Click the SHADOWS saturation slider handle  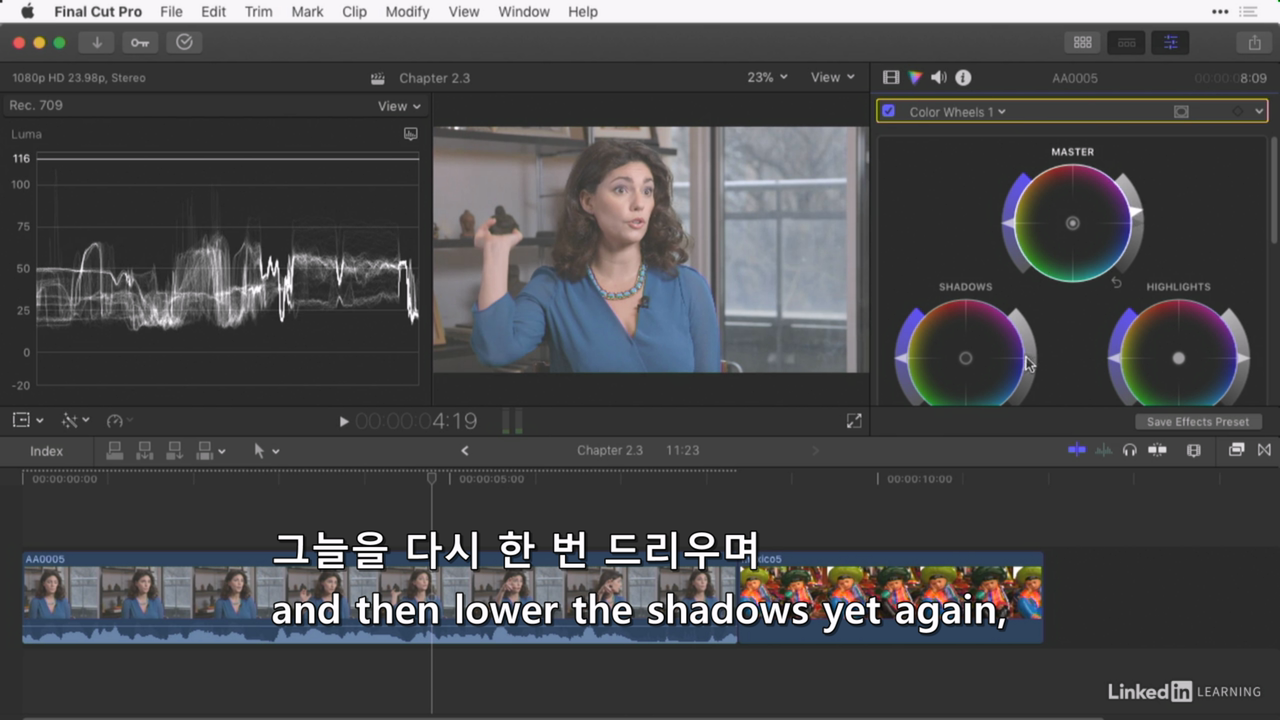click(902, 358)
